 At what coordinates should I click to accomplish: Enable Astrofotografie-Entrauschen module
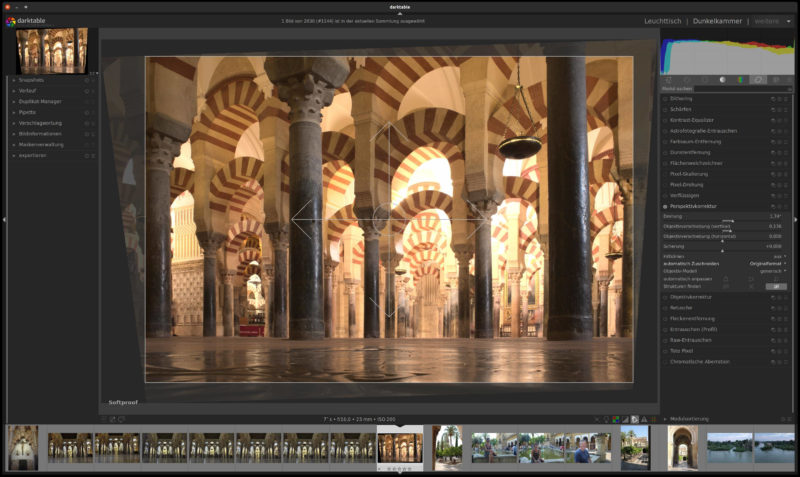point(665,131)
